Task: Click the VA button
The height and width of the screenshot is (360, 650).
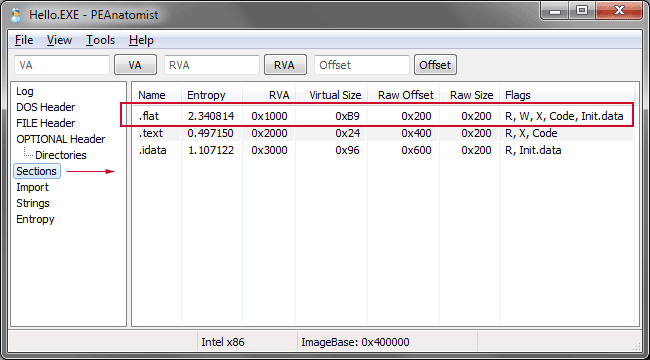Action: 136,65
